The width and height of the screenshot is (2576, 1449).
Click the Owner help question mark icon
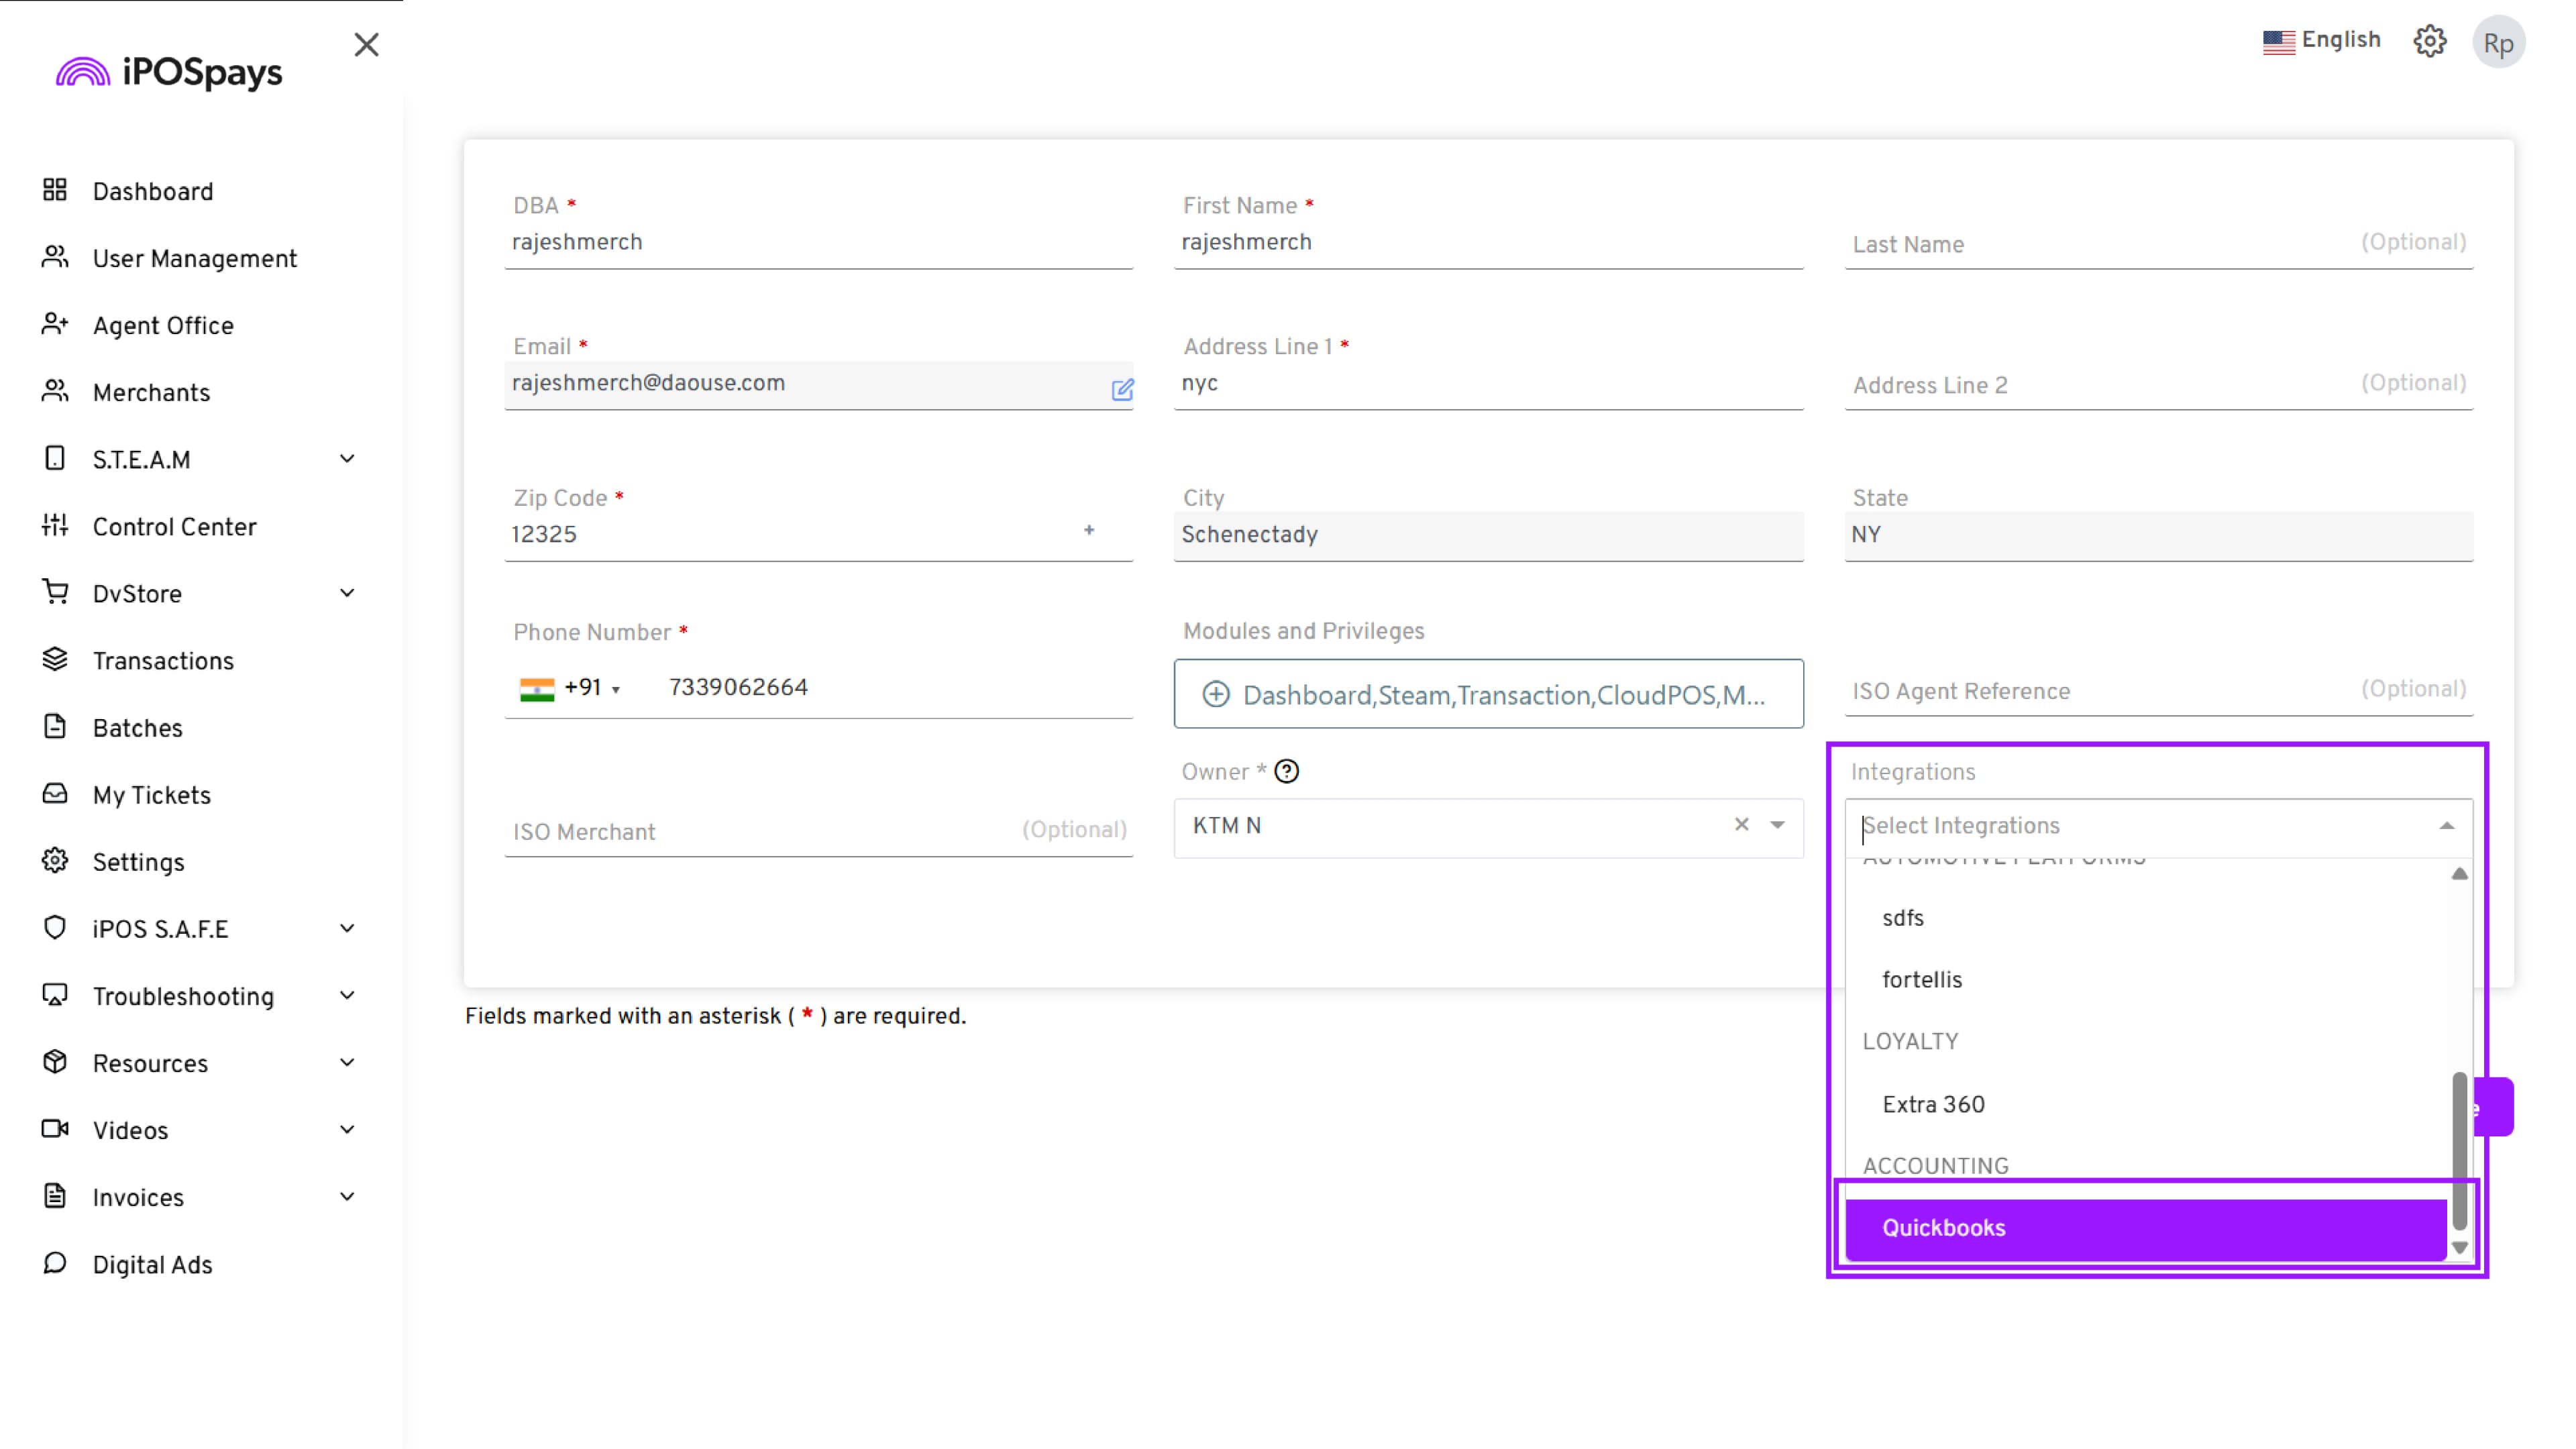click(1287, 772)
